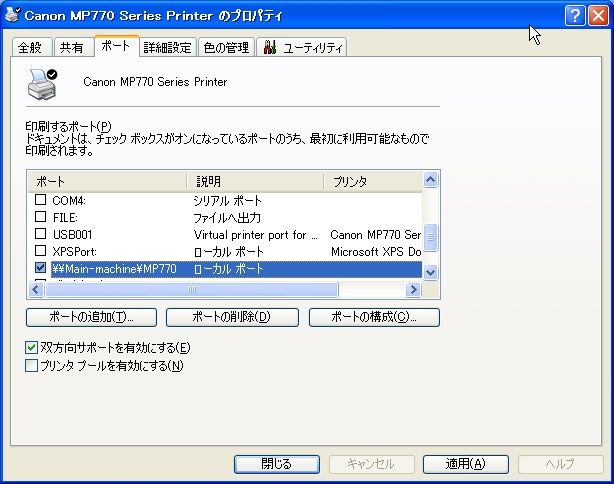Viewport: 614px width, 484px height.
Task: Select the USB001 port row text
Action: [72, 235]
